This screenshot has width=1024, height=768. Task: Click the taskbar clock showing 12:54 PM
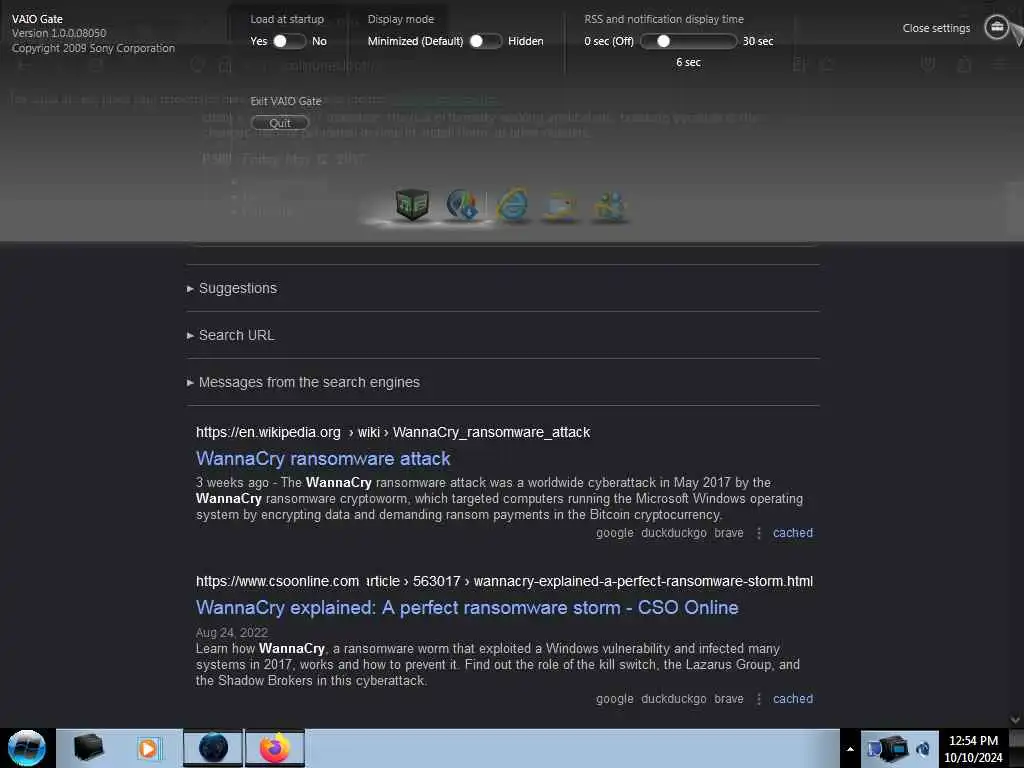(973, 748)
